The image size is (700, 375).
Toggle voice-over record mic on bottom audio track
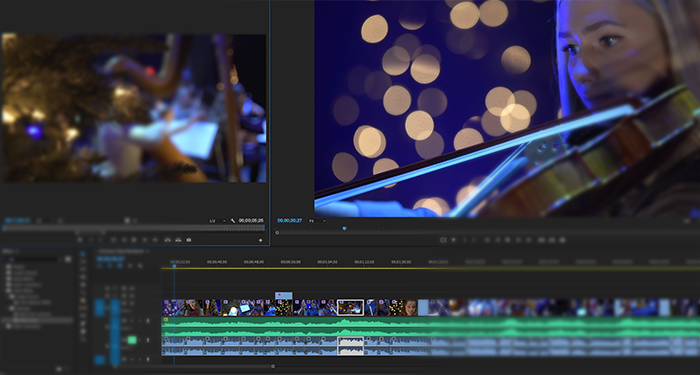click(148, 359)
